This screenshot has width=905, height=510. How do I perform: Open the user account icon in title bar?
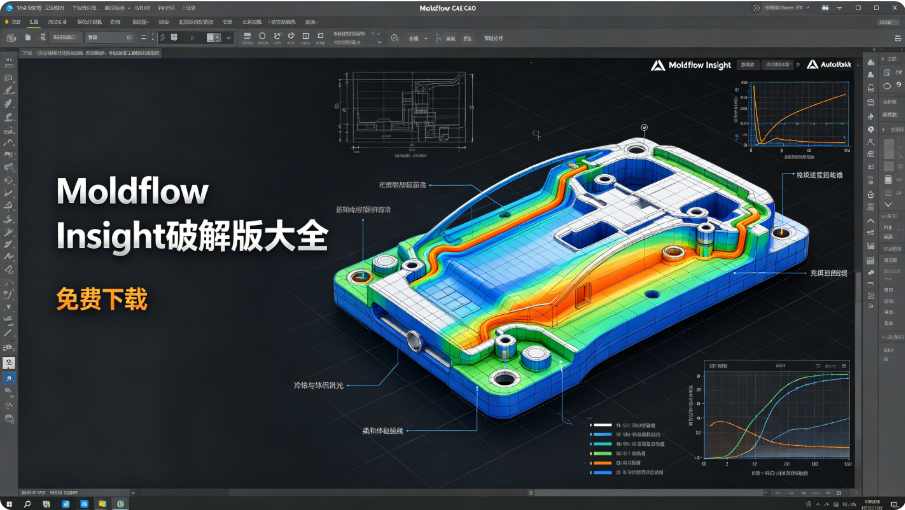point(756,8)
